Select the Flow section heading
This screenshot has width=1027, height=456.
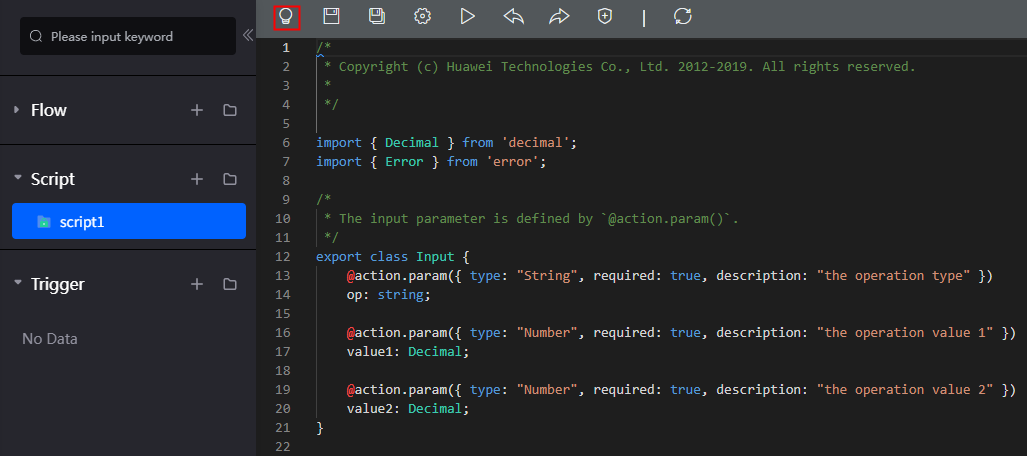49,110
